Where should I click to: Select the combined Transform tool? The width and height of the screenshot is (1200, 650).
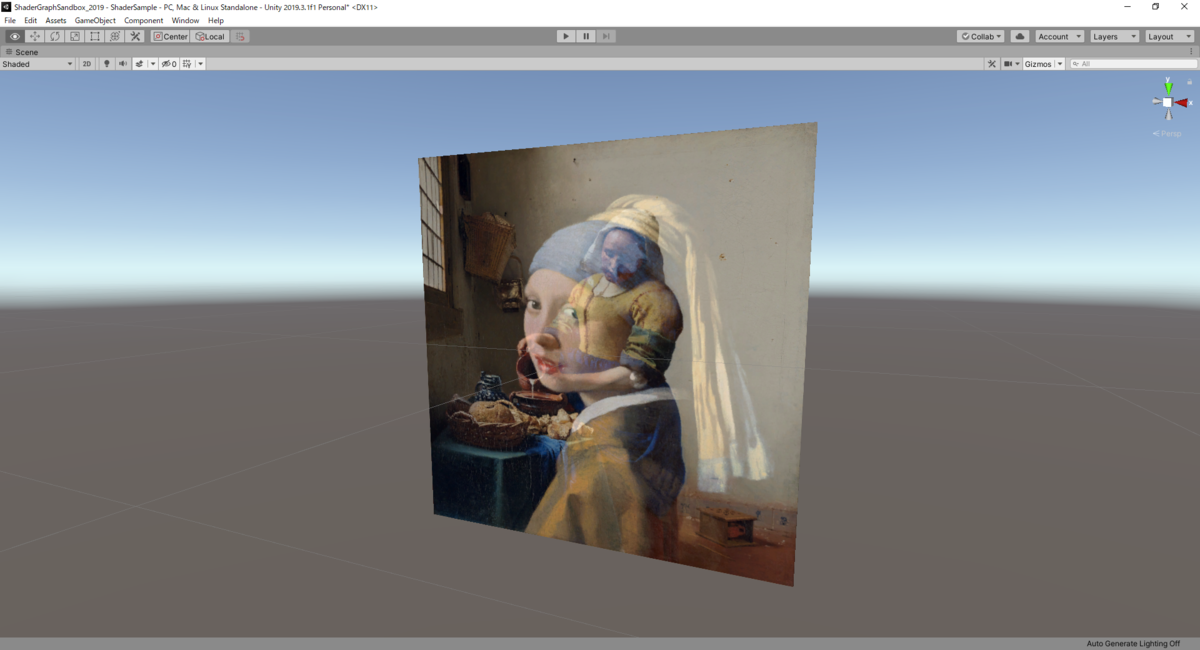pos(115,36)
